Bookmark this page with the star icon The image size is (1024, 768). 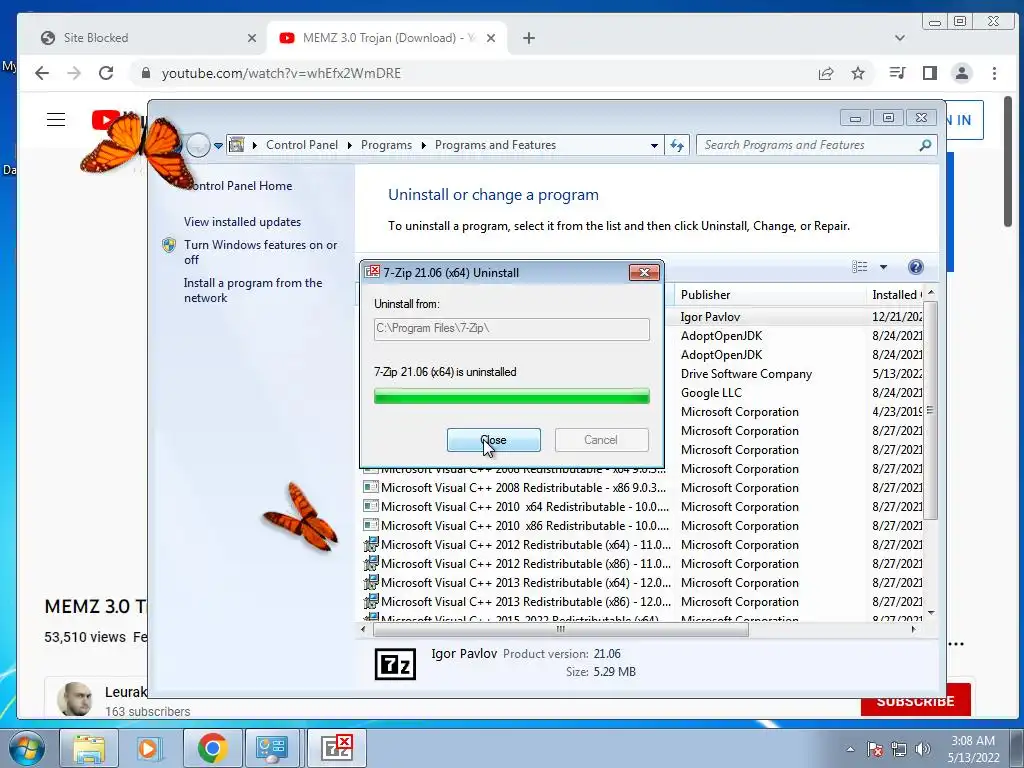point(857,73)
